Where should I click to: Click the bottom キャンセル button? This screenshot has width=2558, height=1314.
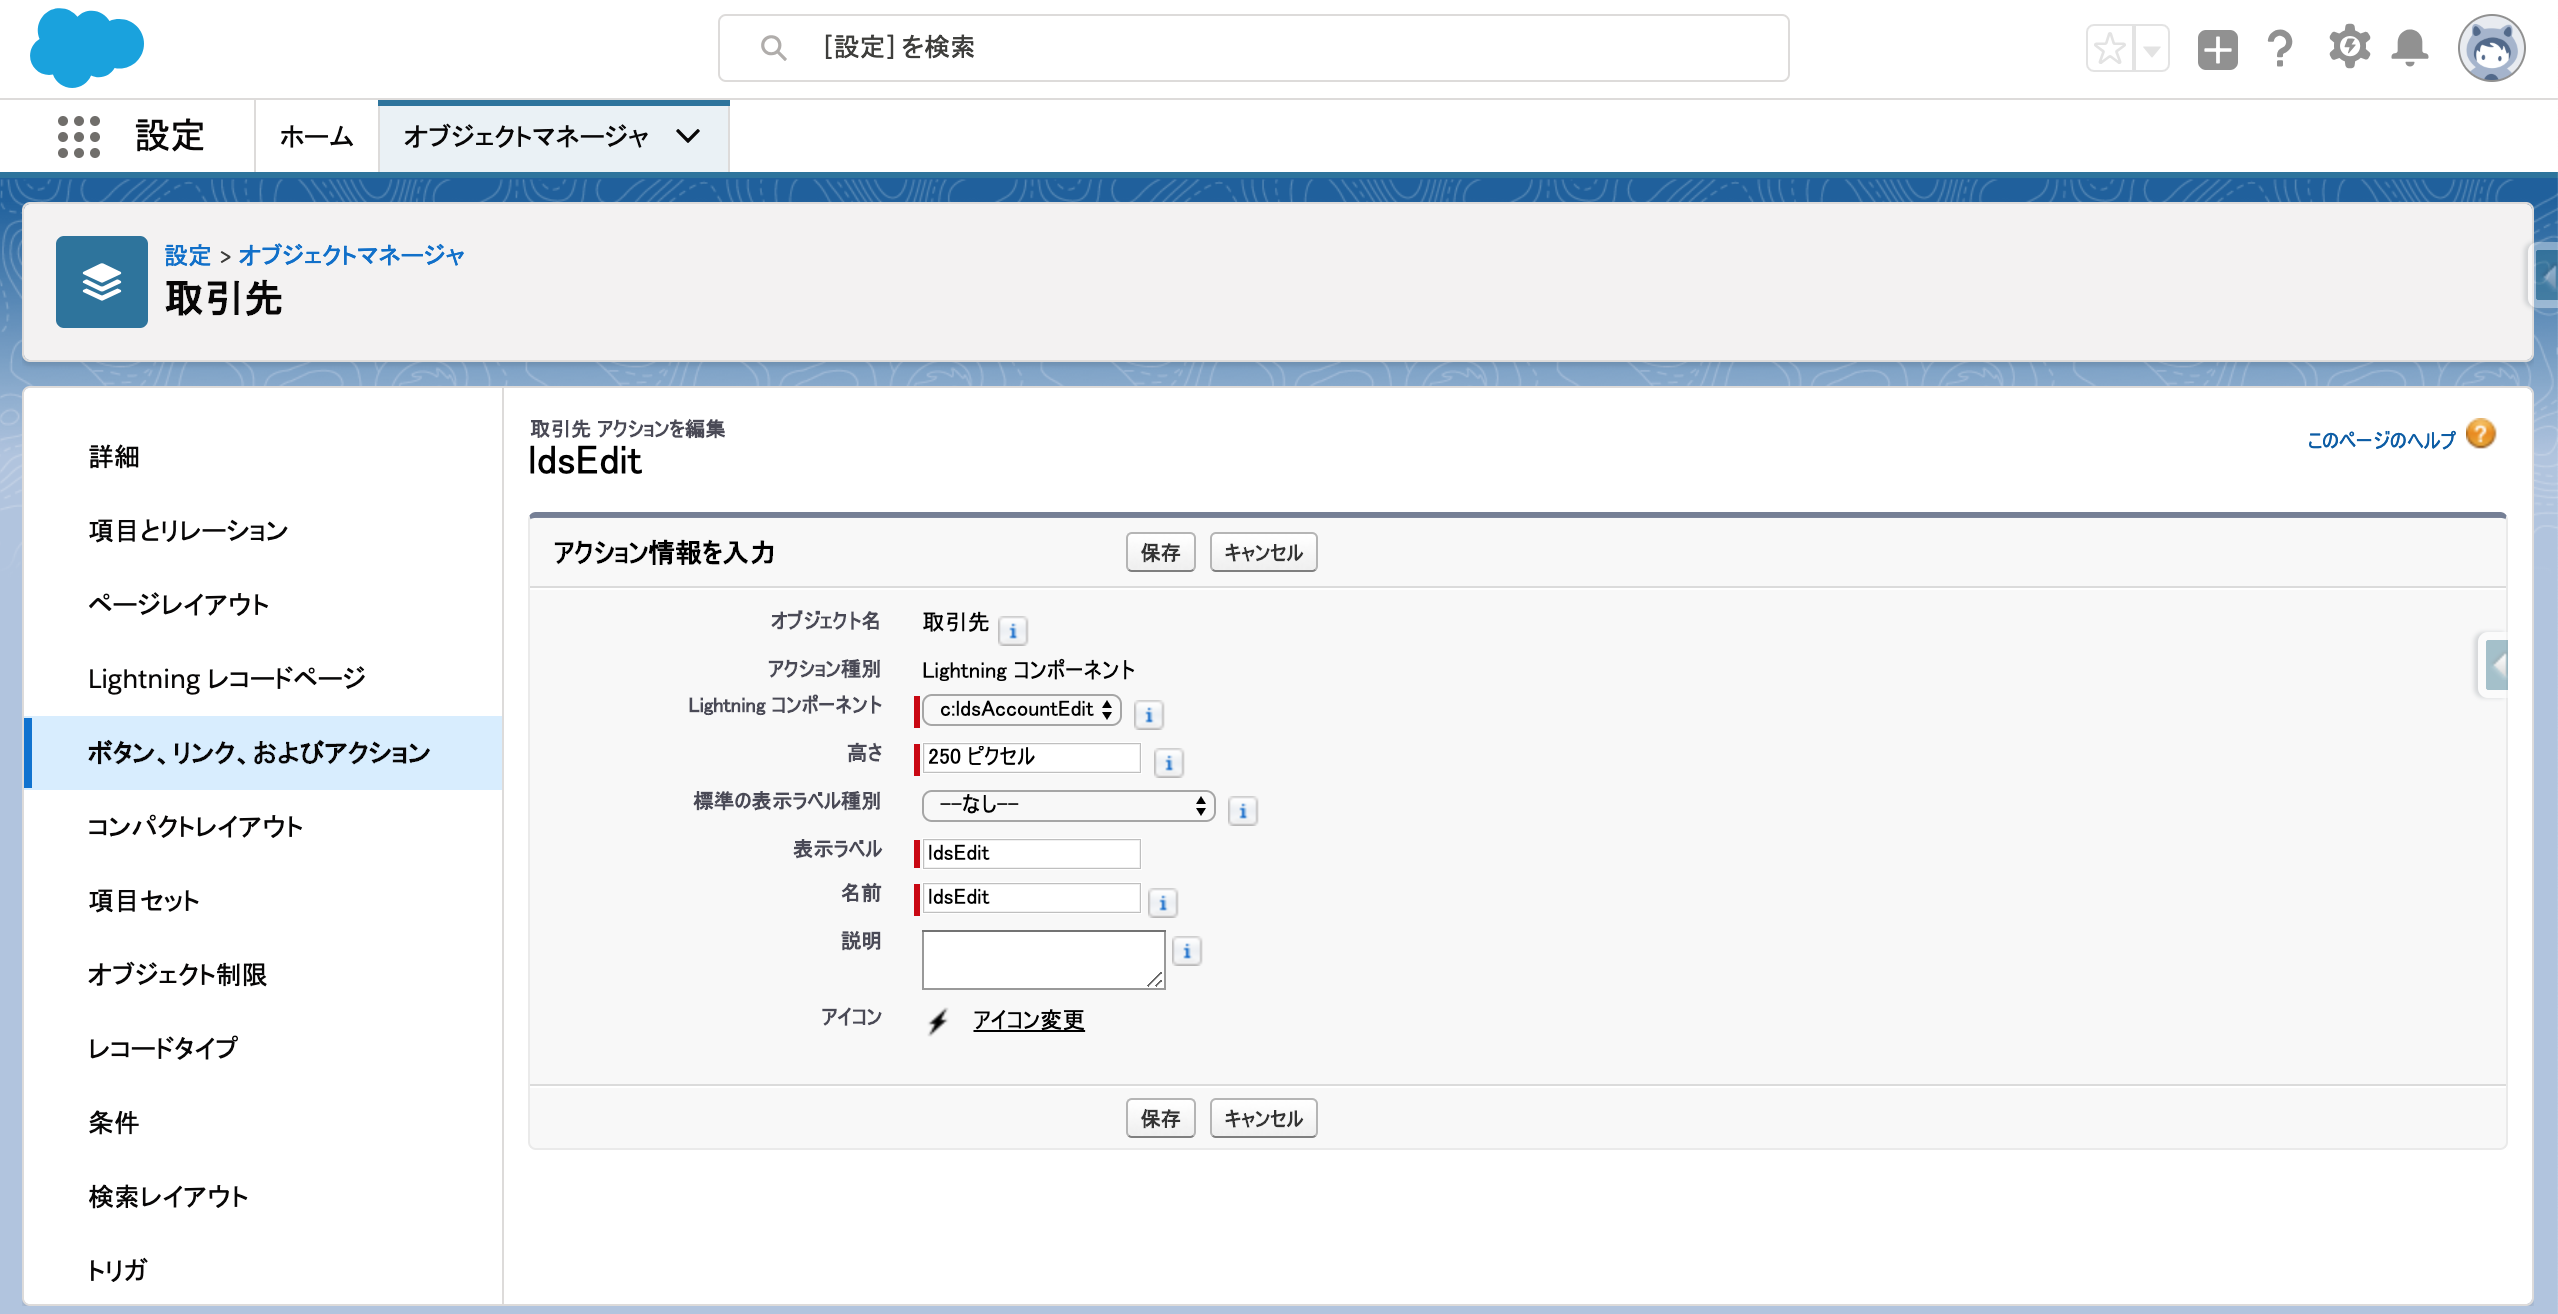(x=1263, y=1118)
